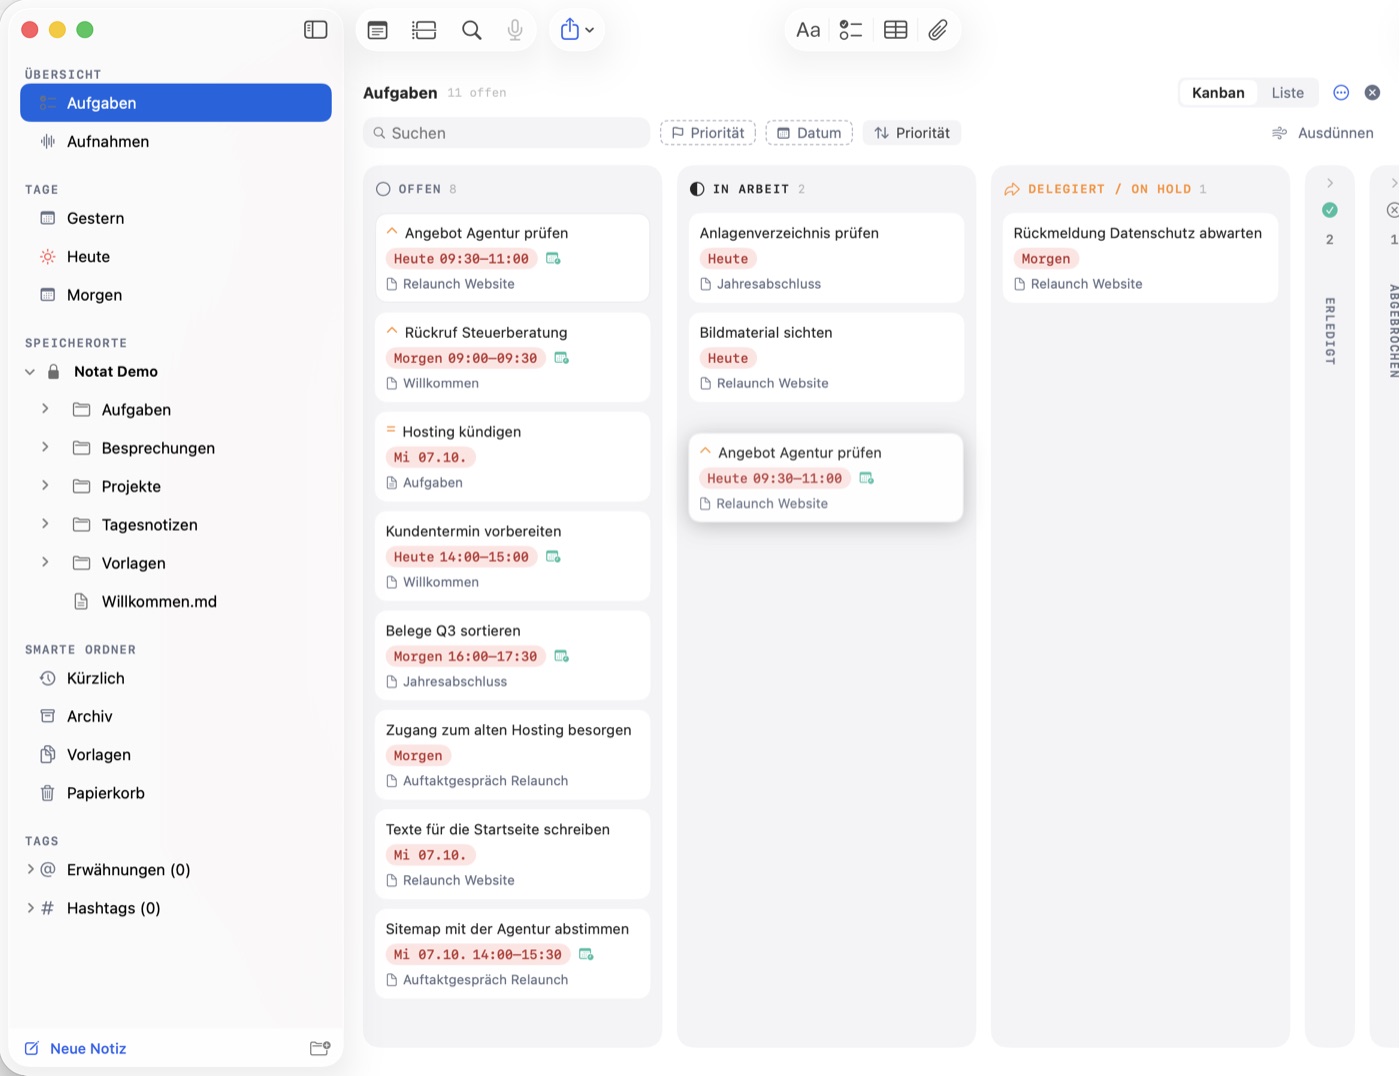Toggle the dashed Priorität filter
1400x1076 pixels.
point(708,133)
